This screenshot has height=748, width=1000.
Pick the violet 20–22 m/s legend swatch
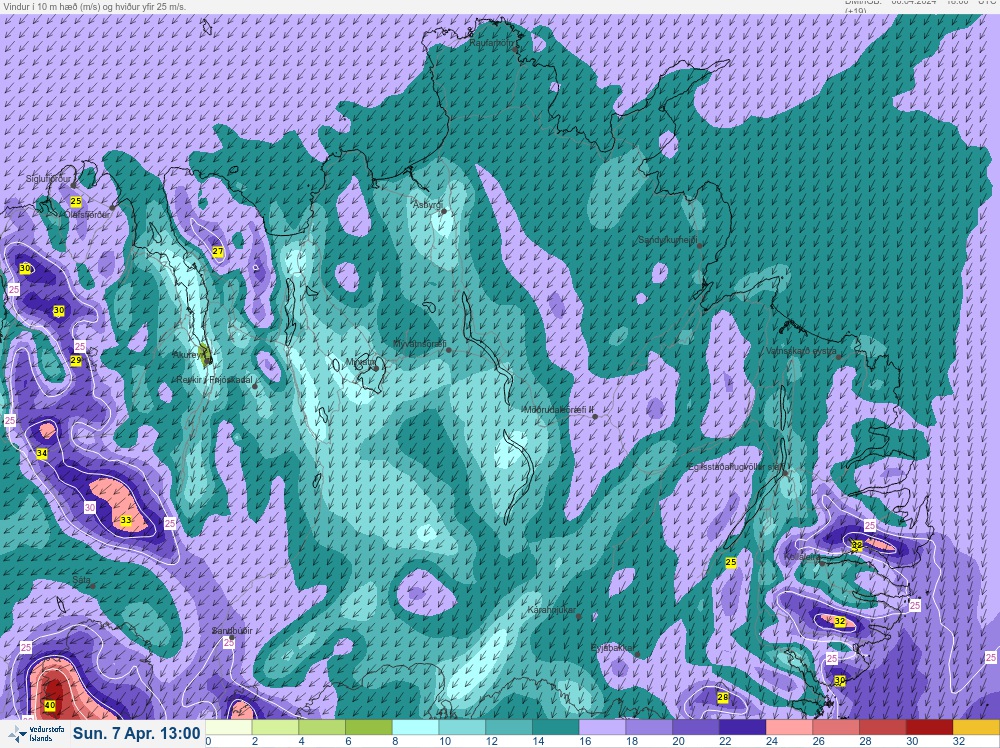(696, 728)
